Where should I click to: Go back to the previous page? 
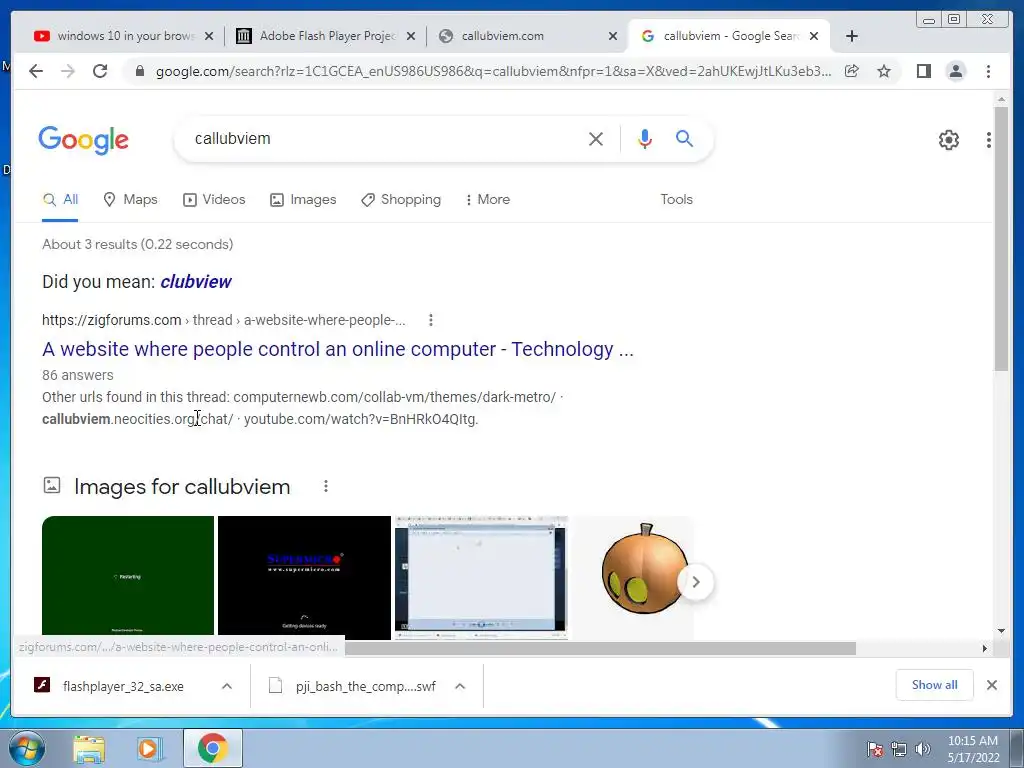coord(36,71)
